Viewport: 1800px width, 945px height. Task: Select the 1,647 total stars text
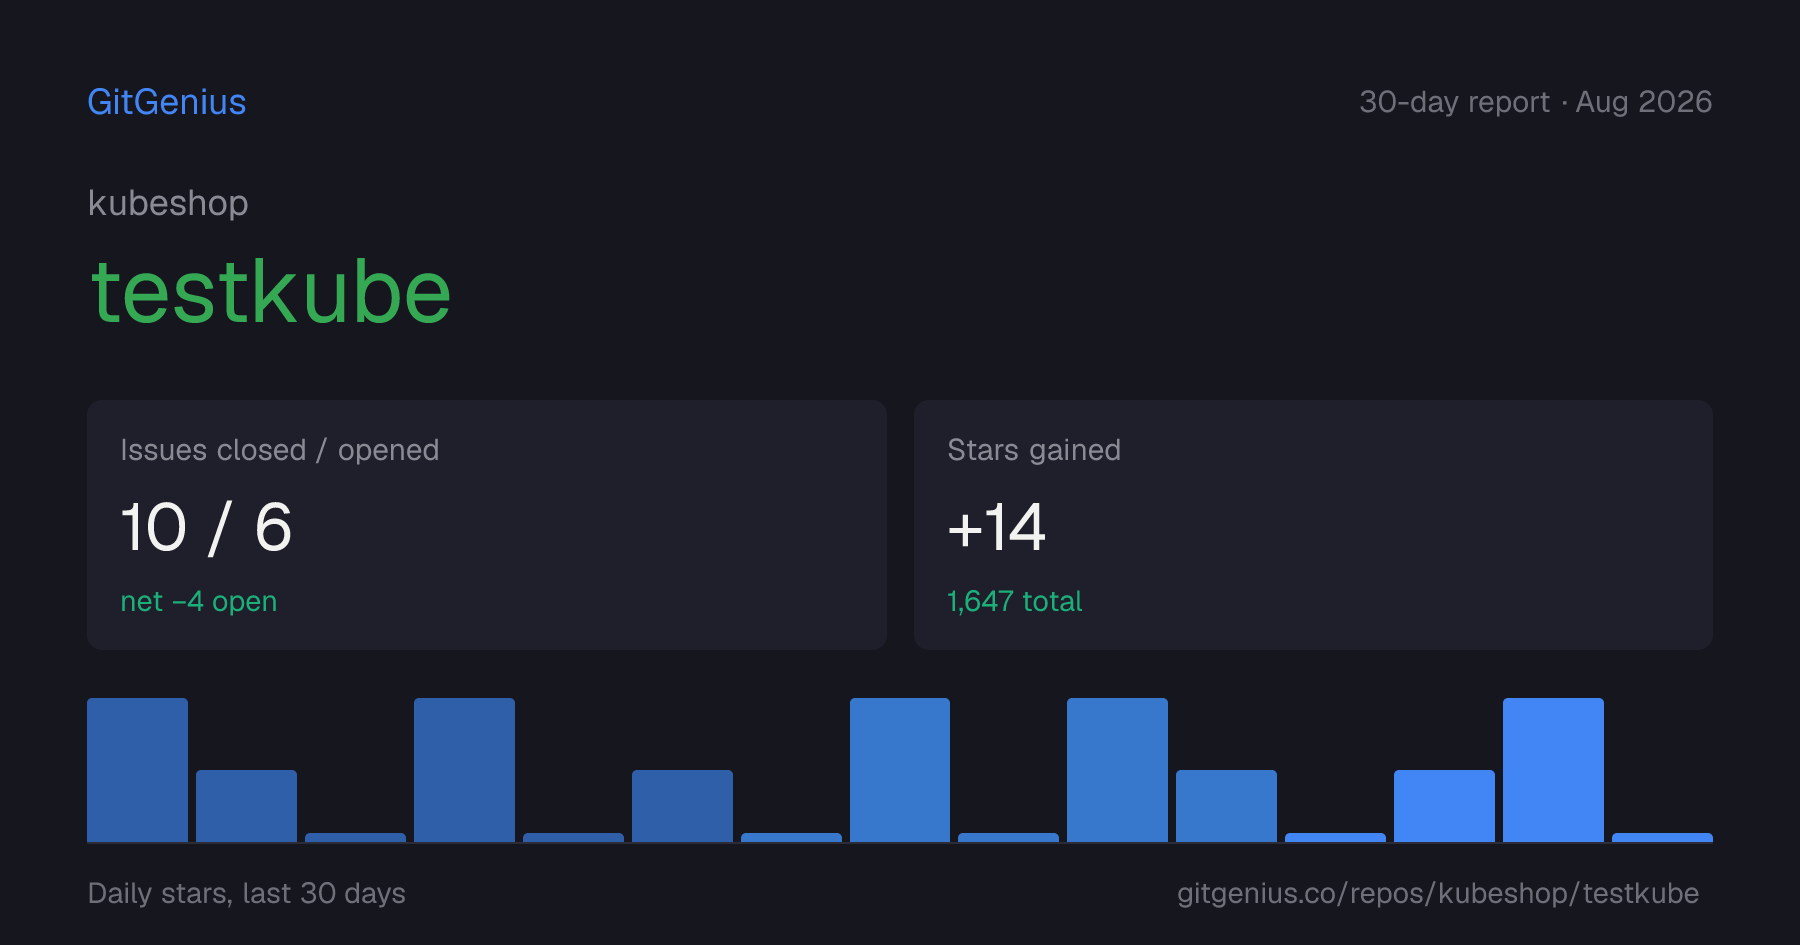[x=1015, y=601]
